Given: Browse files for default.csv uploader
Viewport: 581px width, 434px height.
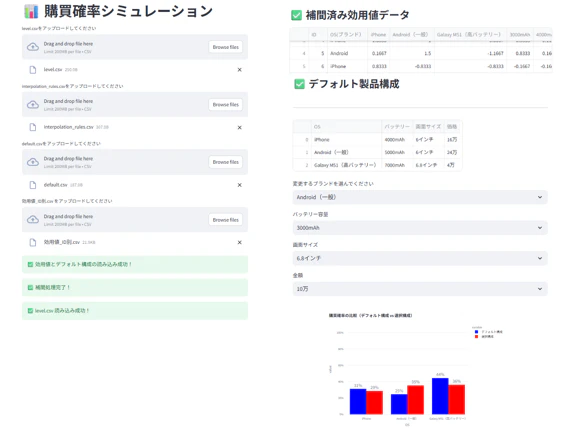Looking at the screenshot, I should click(226, 162).
